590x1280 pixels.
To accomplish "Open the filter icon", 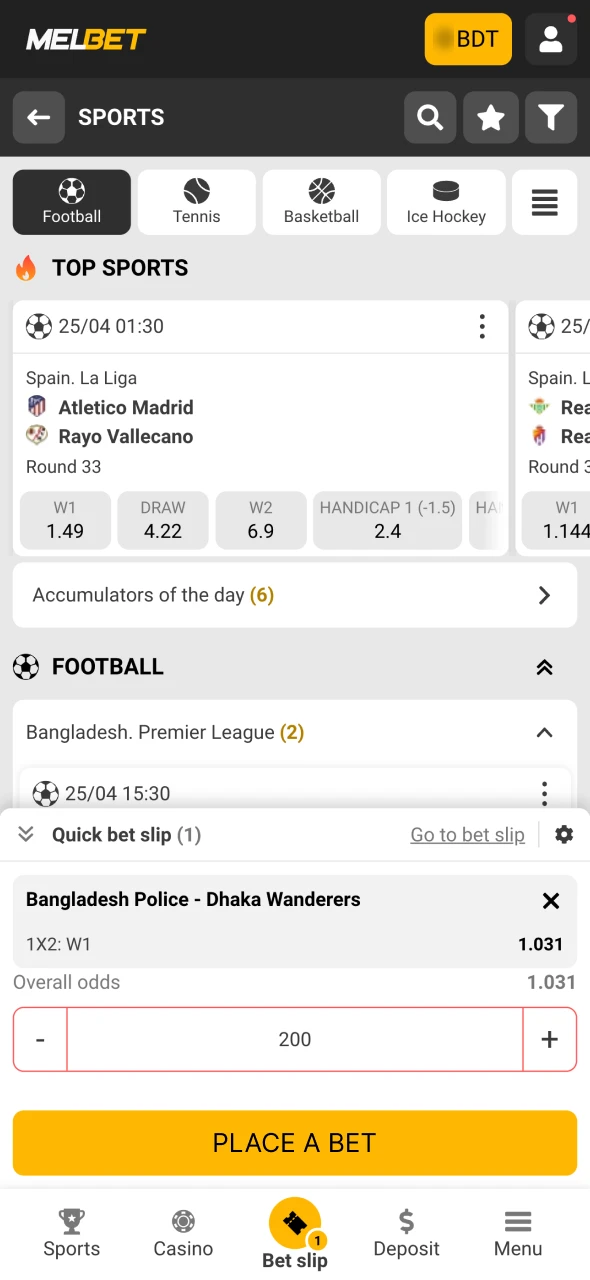I will point(551,117).
